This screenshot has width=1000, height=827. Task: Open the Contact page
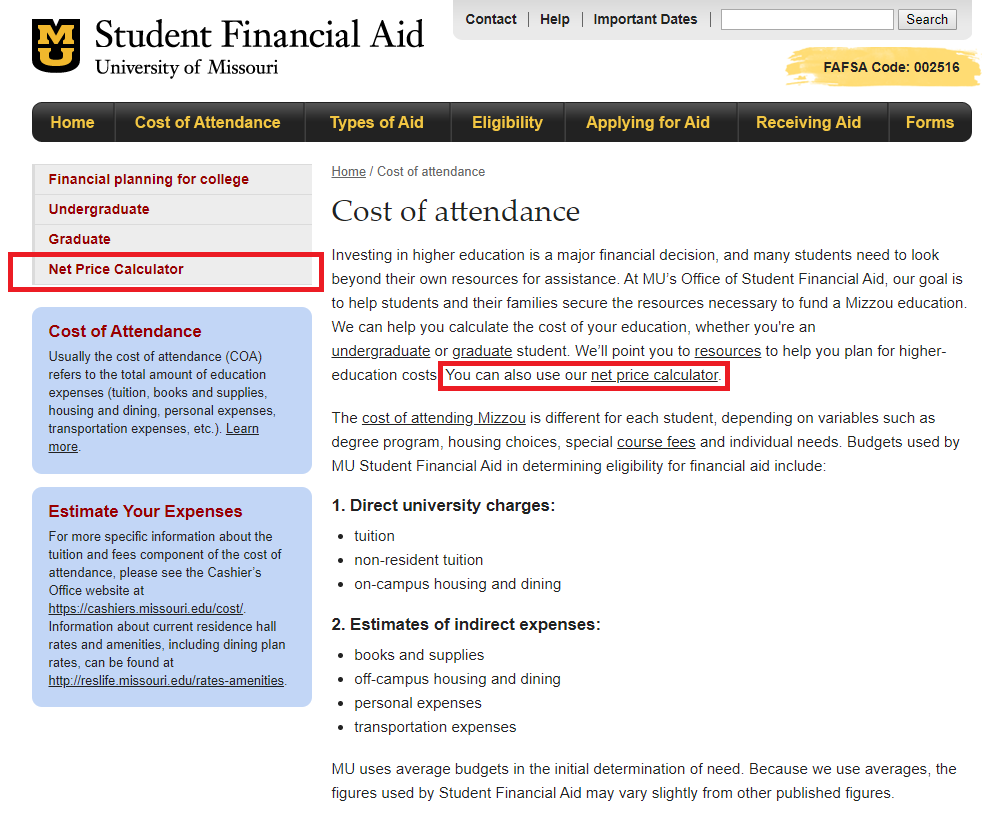click(x=490, y=19)
